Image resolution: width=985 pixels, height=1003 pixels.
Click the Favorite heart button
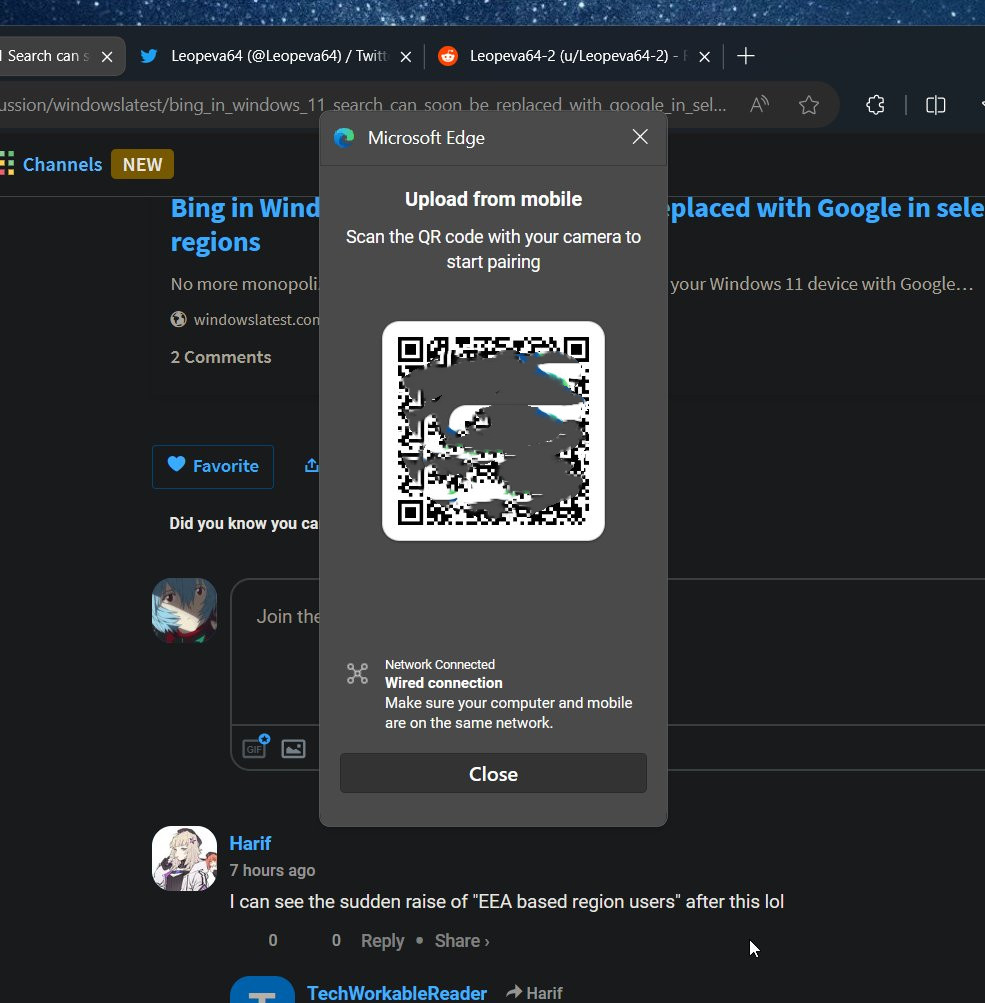pyautogui.click(x=213, y=466)
